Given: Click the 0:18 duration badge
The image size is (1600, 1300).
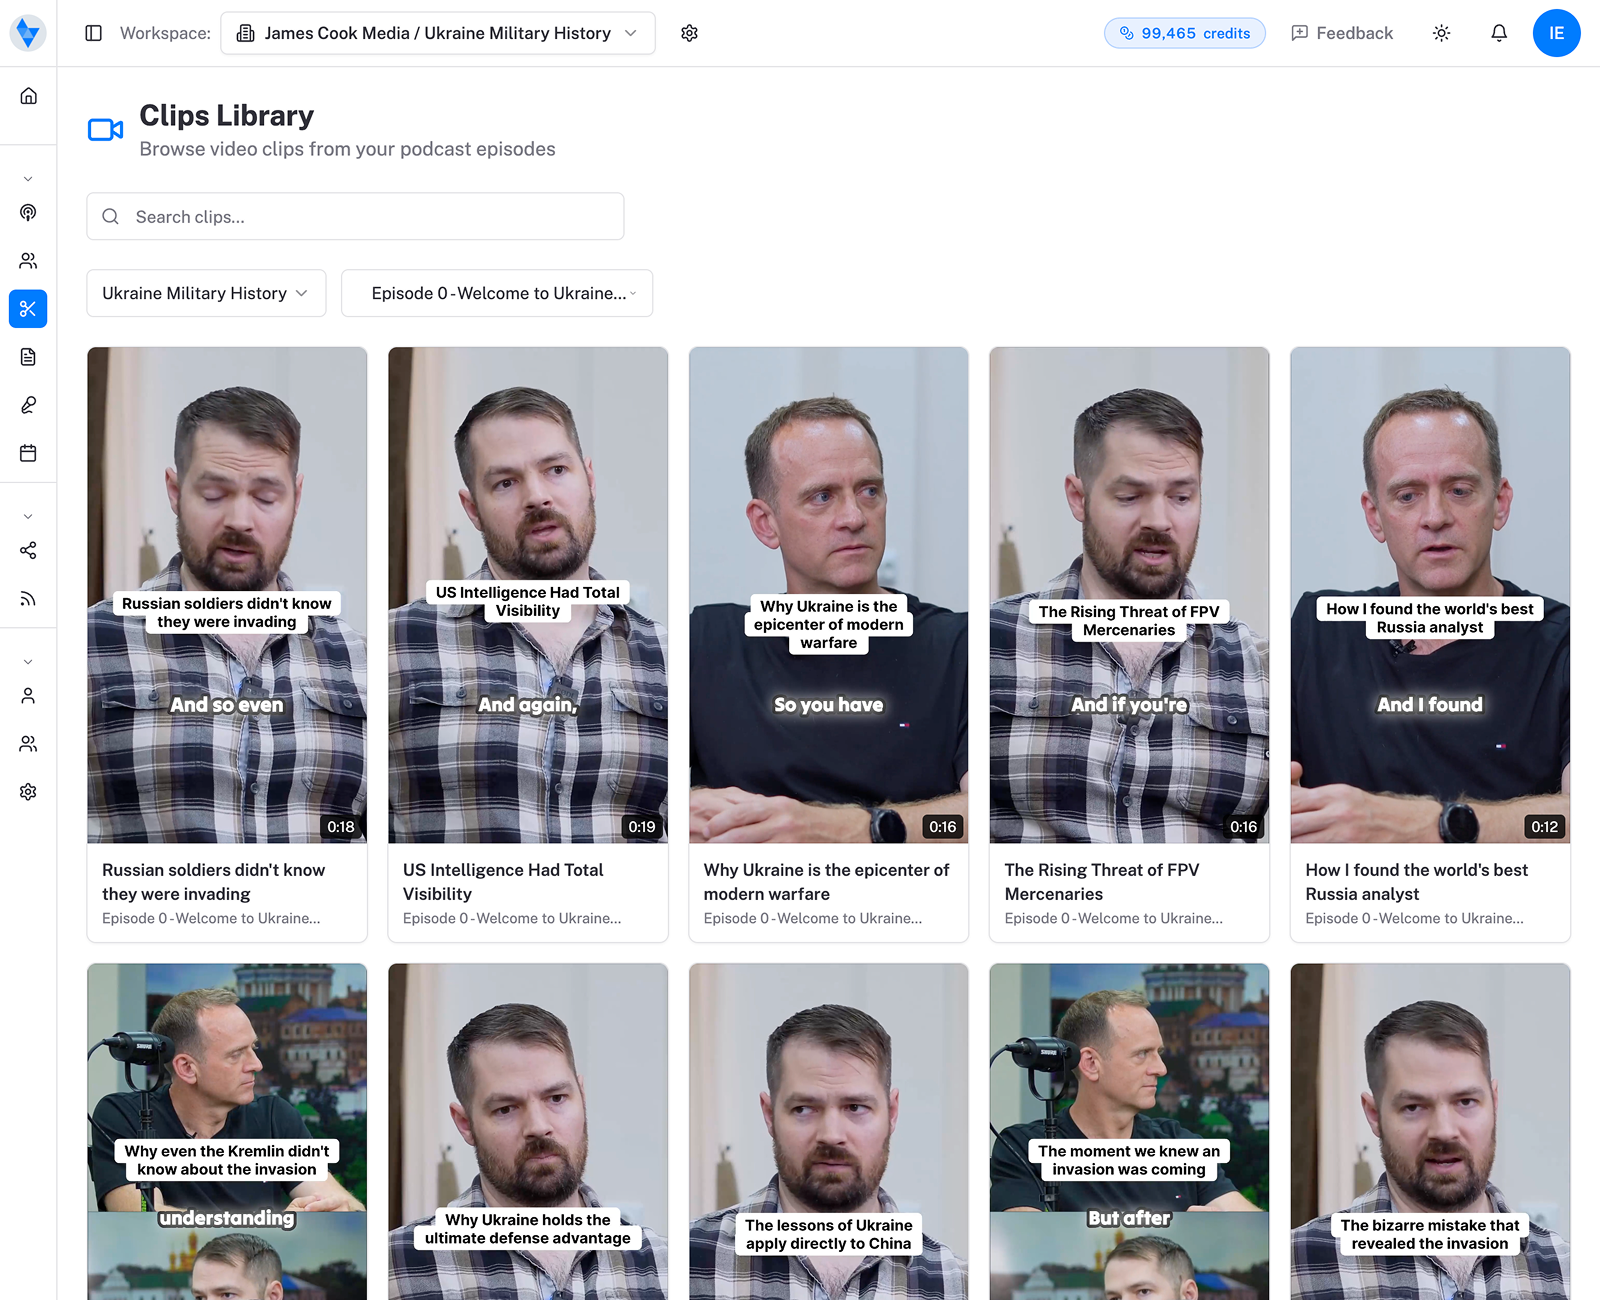Looking at the screenshot, I should point(341,827).
